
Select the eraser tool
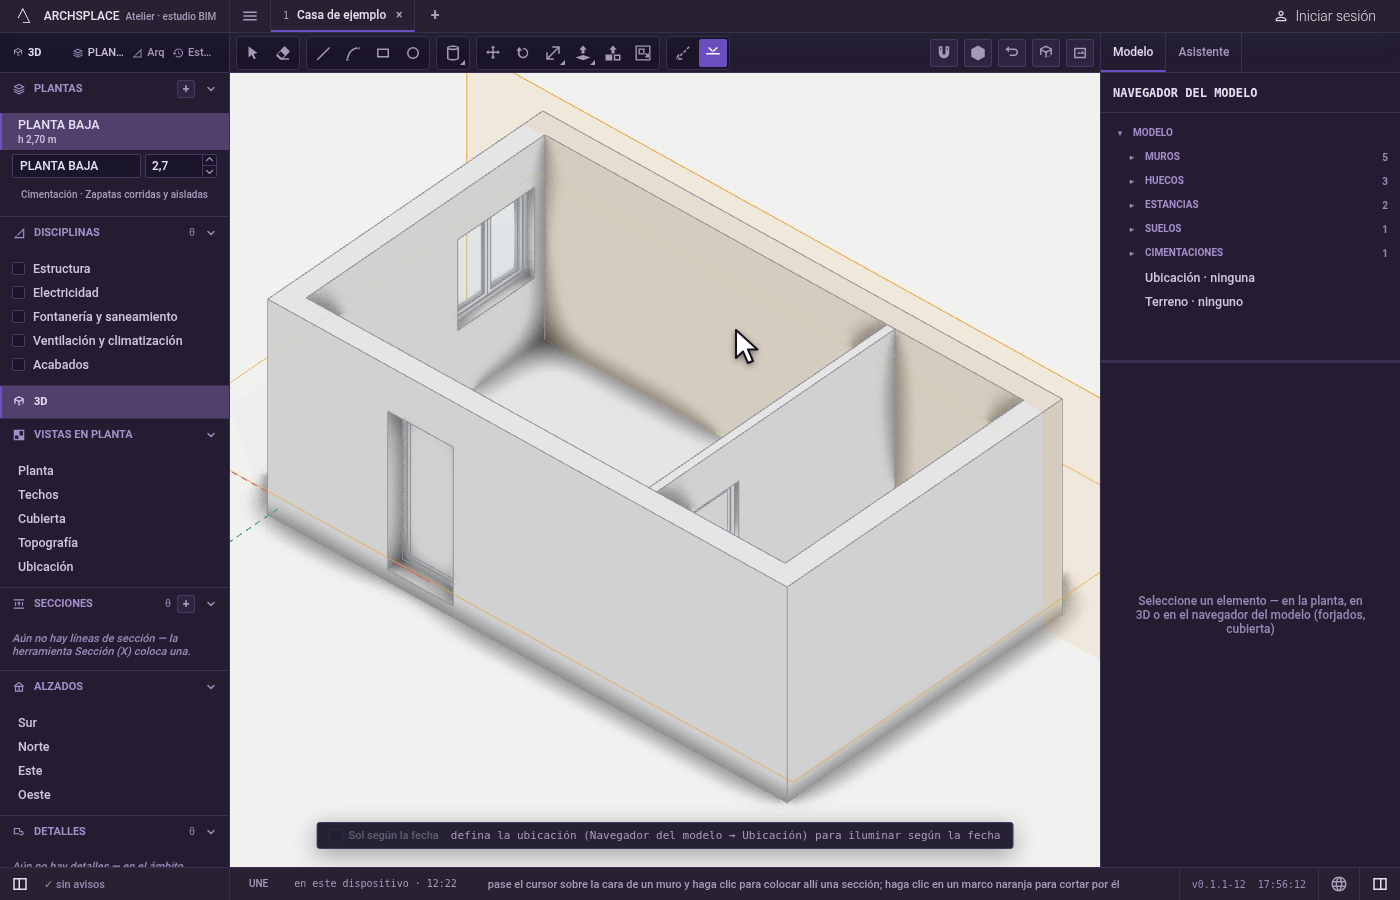283,53
